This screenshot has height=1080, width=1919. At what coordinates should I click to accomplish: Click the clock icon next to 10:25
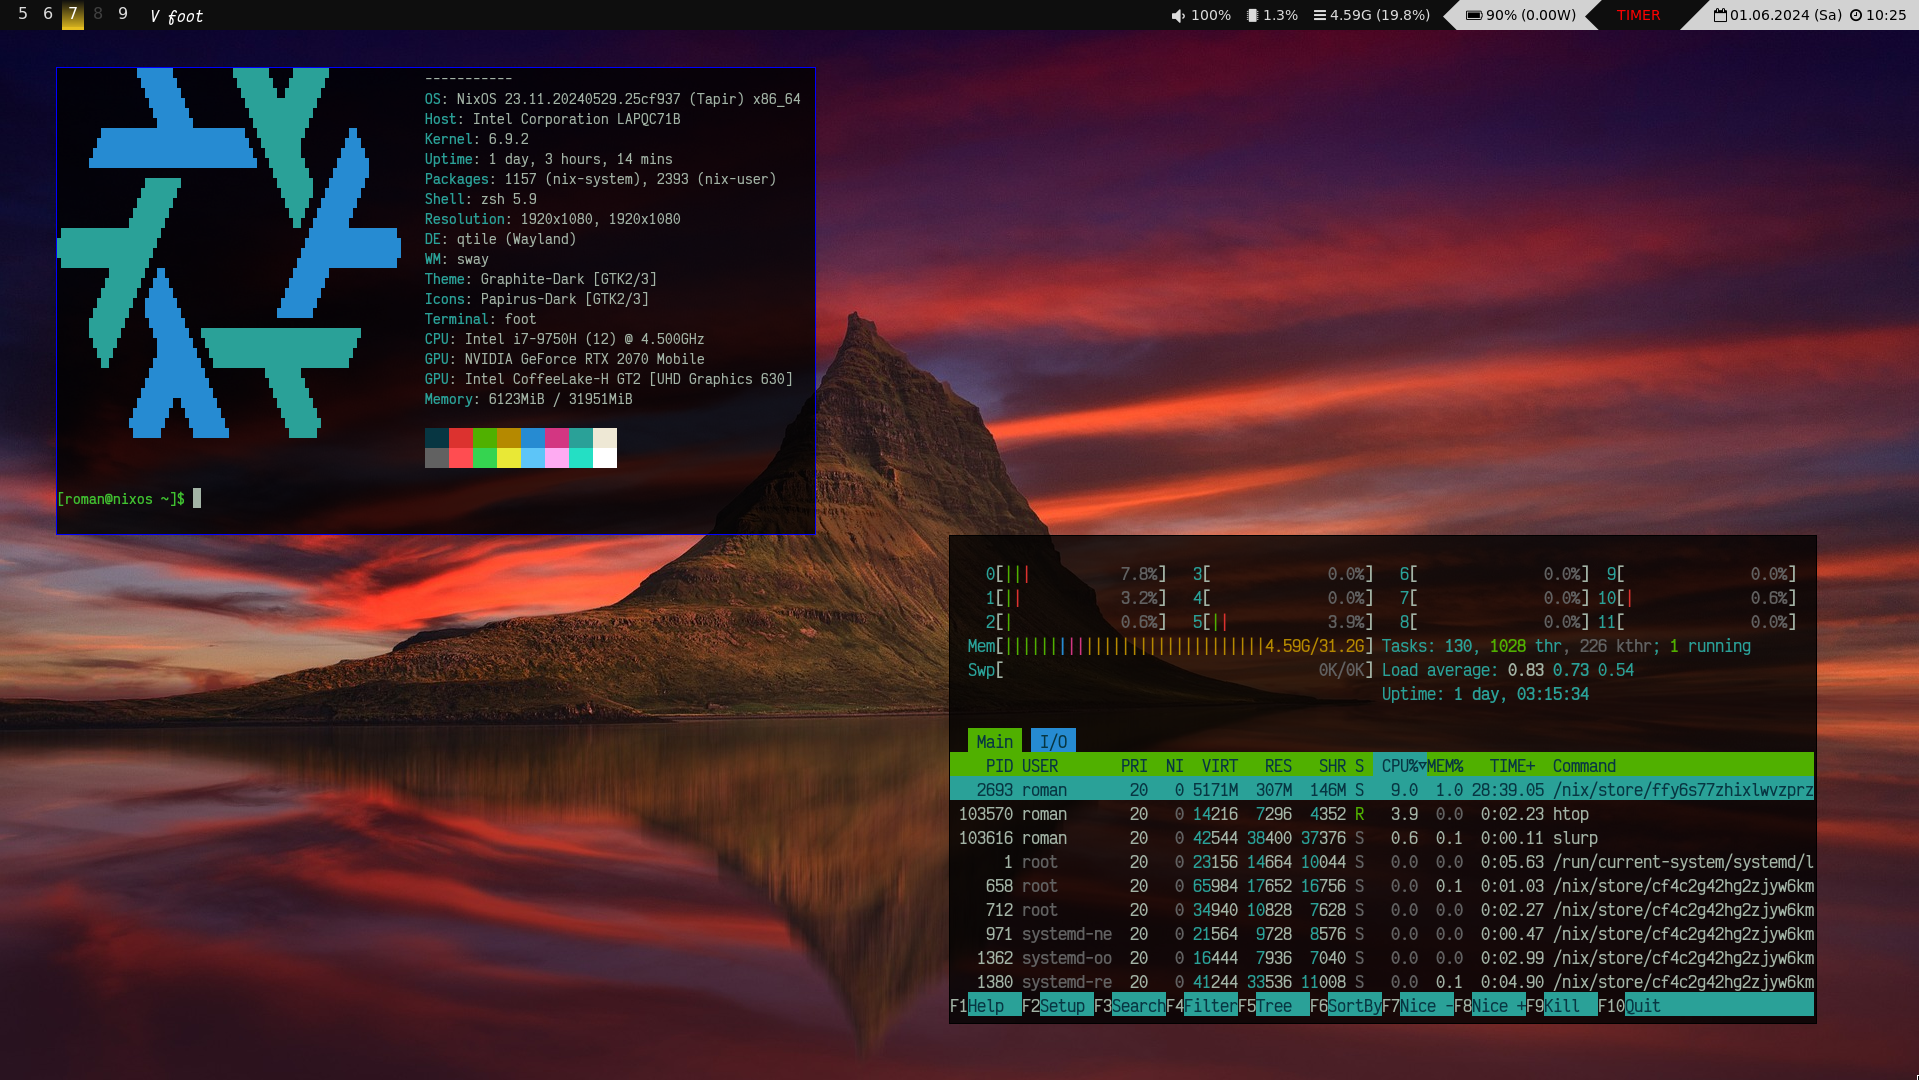(x=1856, y=15)
